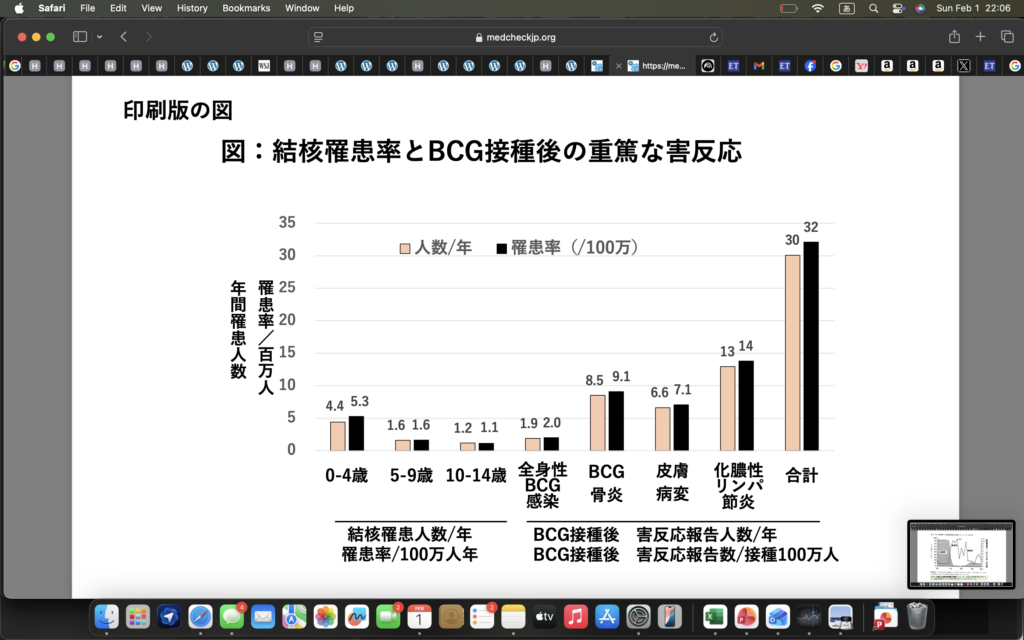
Task: Open the History menu
Action: 192,8
